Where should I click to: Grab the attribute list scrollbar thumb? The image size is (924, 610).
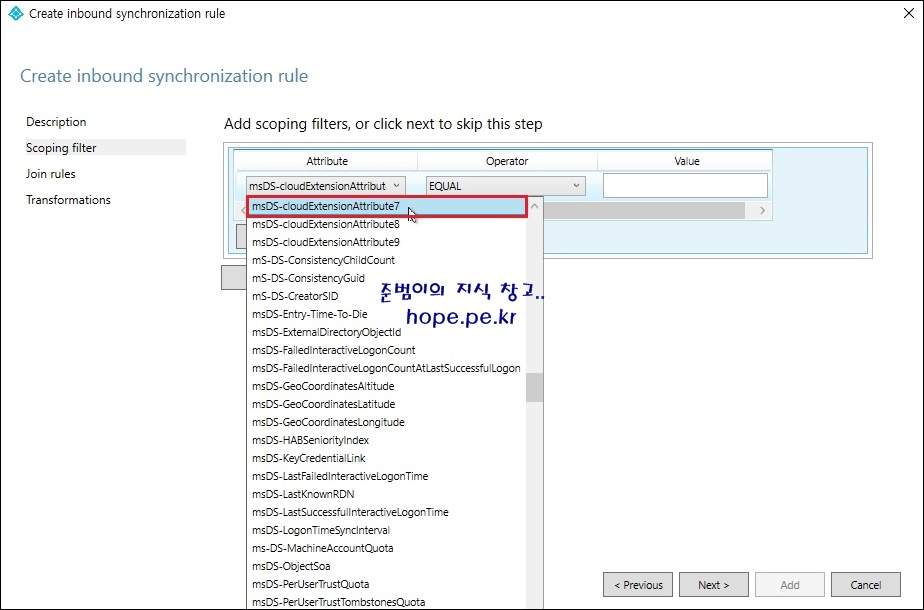(x=534, y=387)
